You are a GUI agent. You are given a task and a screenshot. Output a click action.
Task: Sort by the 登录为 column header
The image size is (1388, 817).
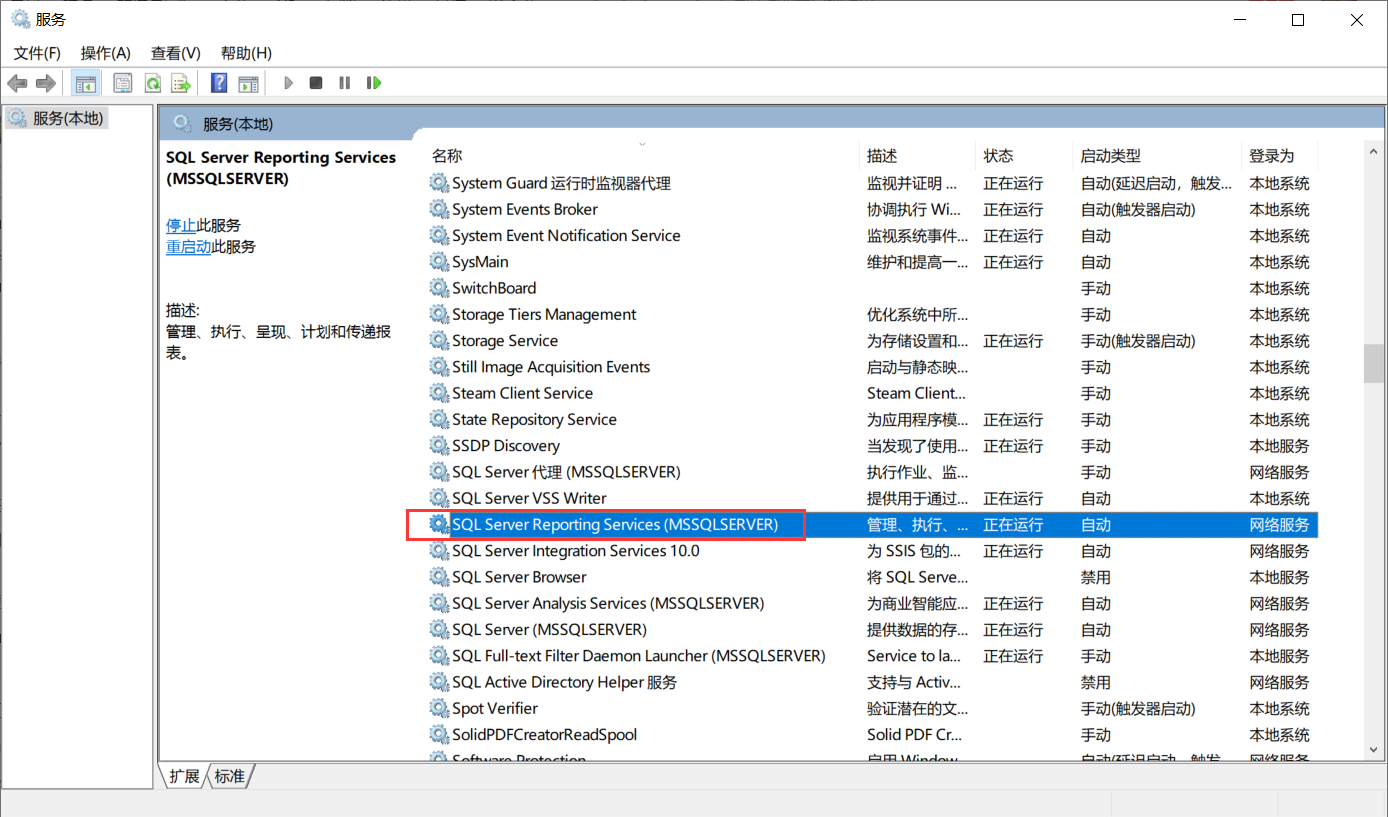coord(1271,156)
